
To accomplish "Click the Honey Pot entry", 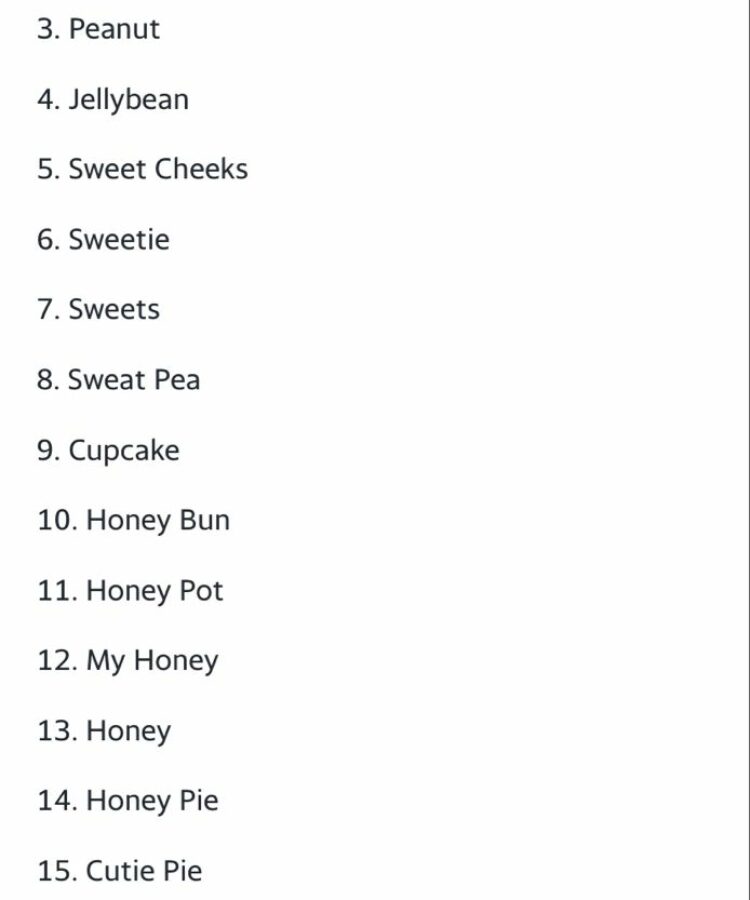I will (x=154, y=591).
